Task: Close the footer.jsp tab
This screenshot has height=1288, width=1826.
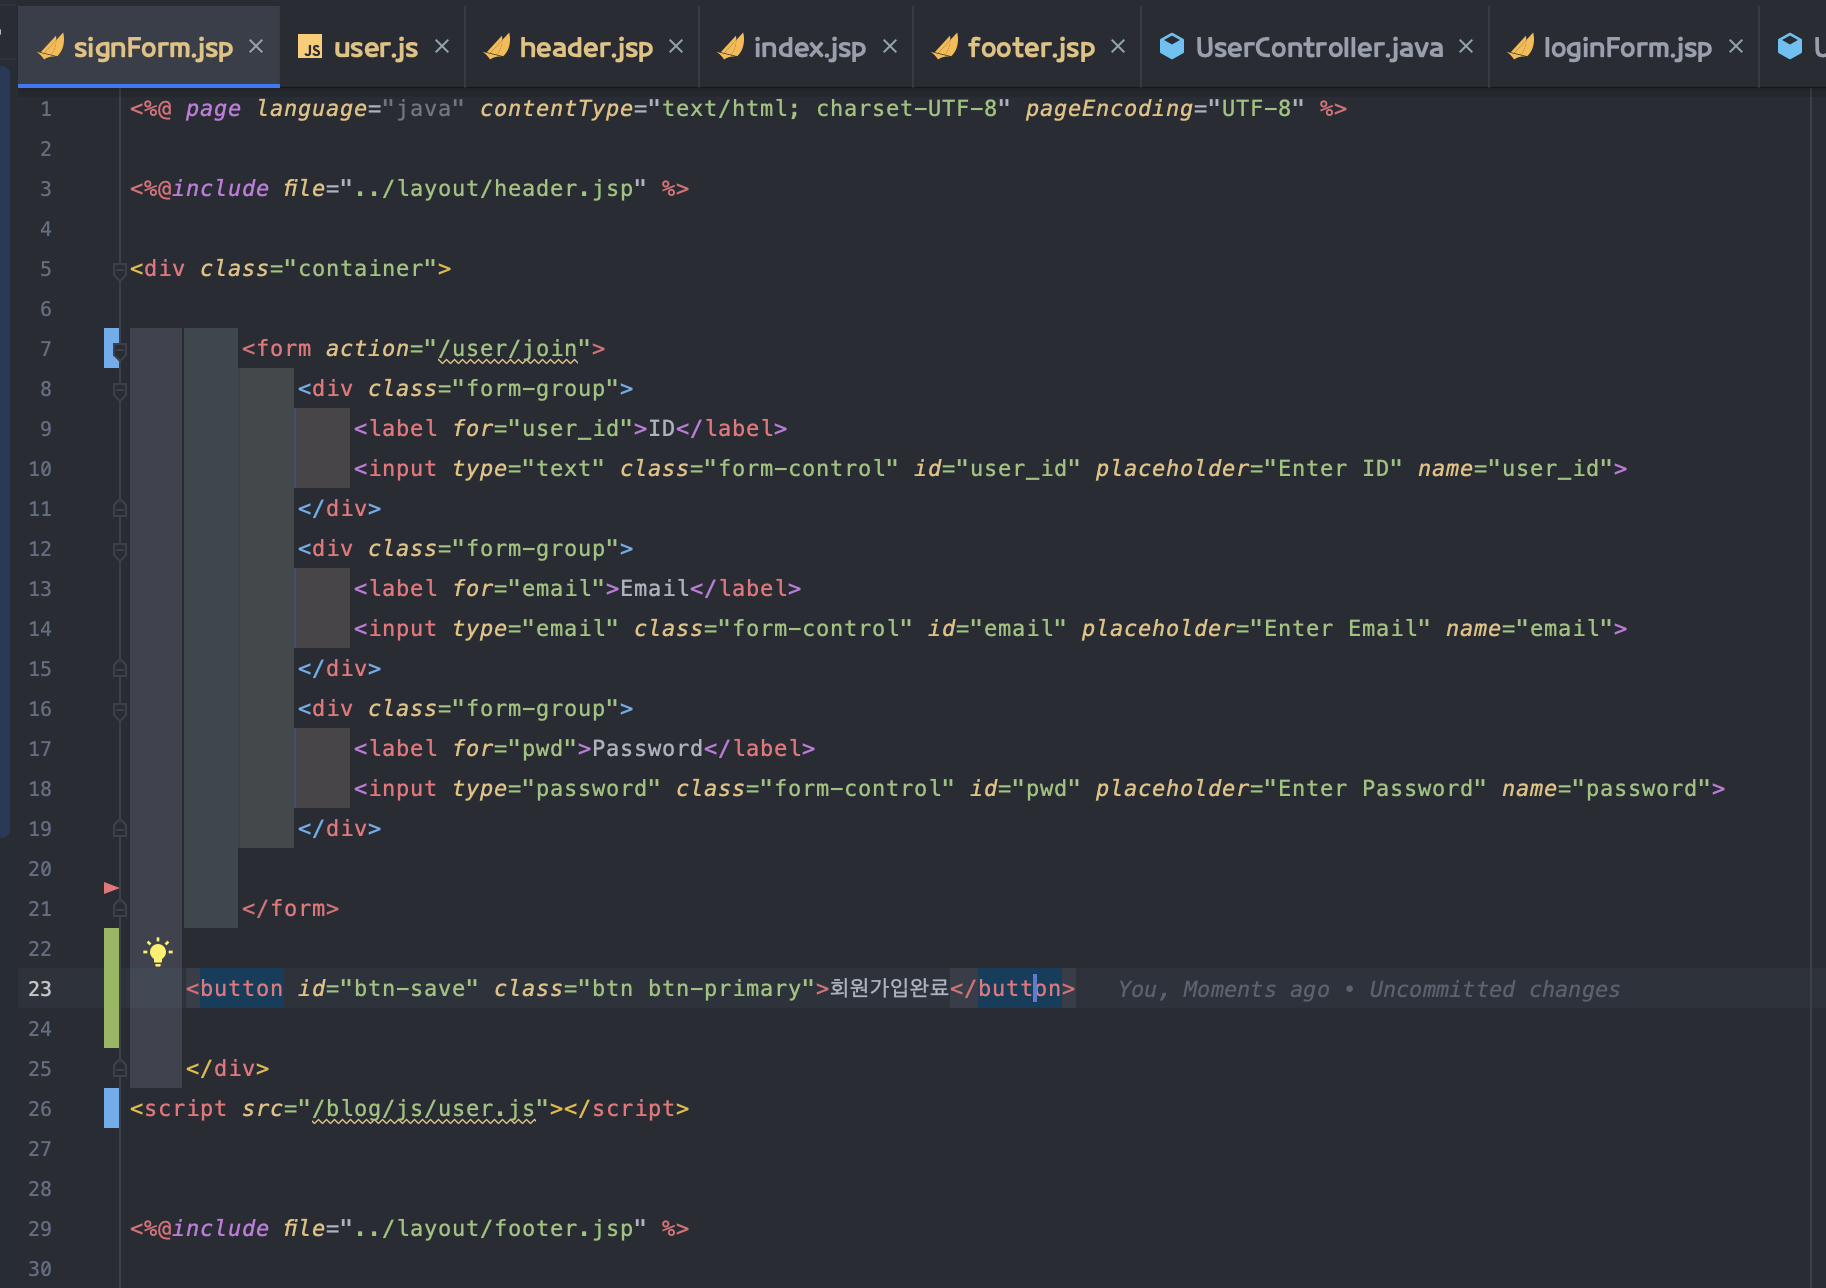Action: coord(1118,46)
